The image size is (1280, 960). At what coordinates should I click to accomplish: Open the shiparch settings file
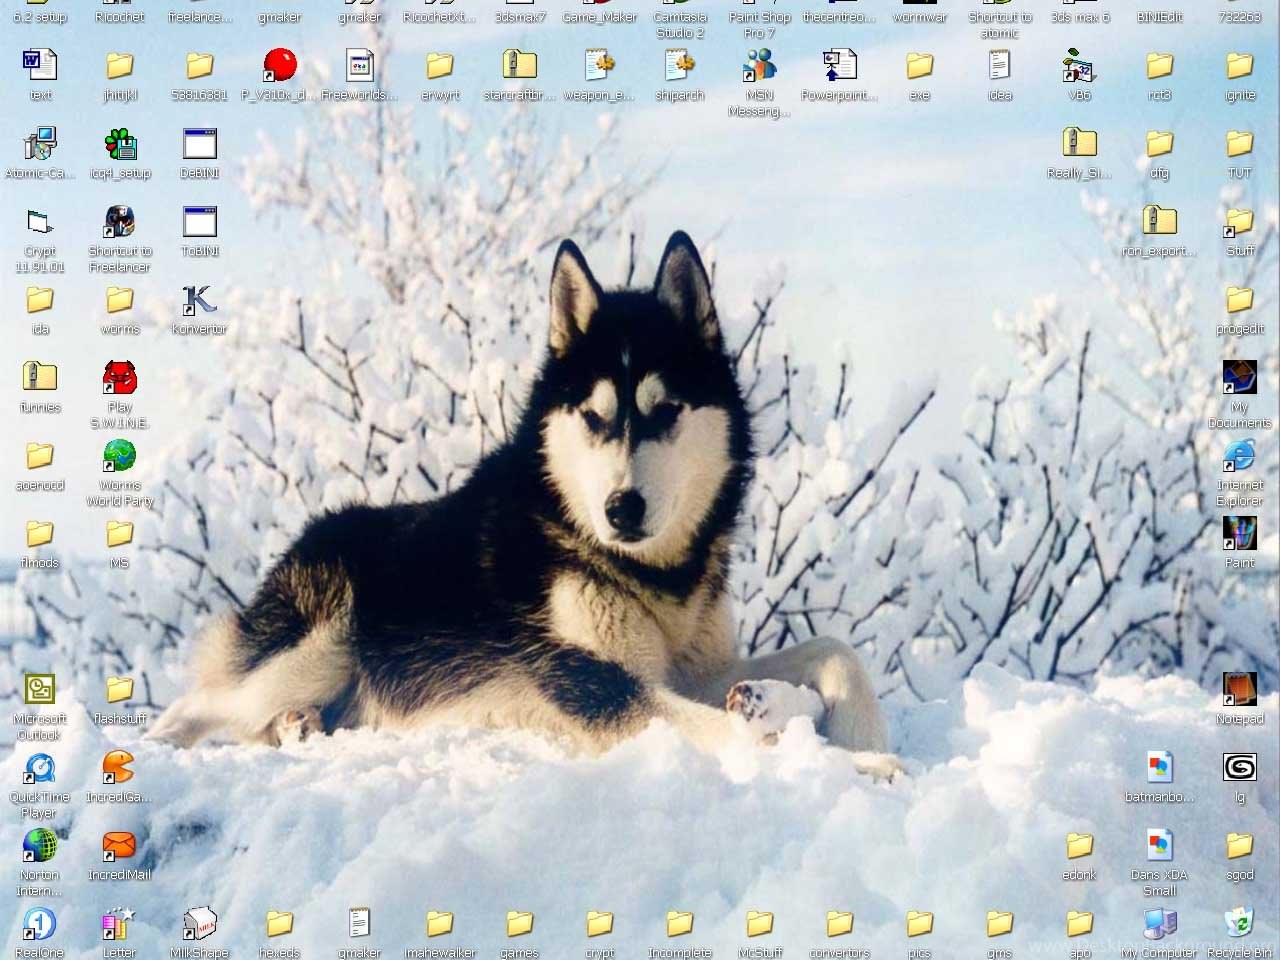(680, 66)
